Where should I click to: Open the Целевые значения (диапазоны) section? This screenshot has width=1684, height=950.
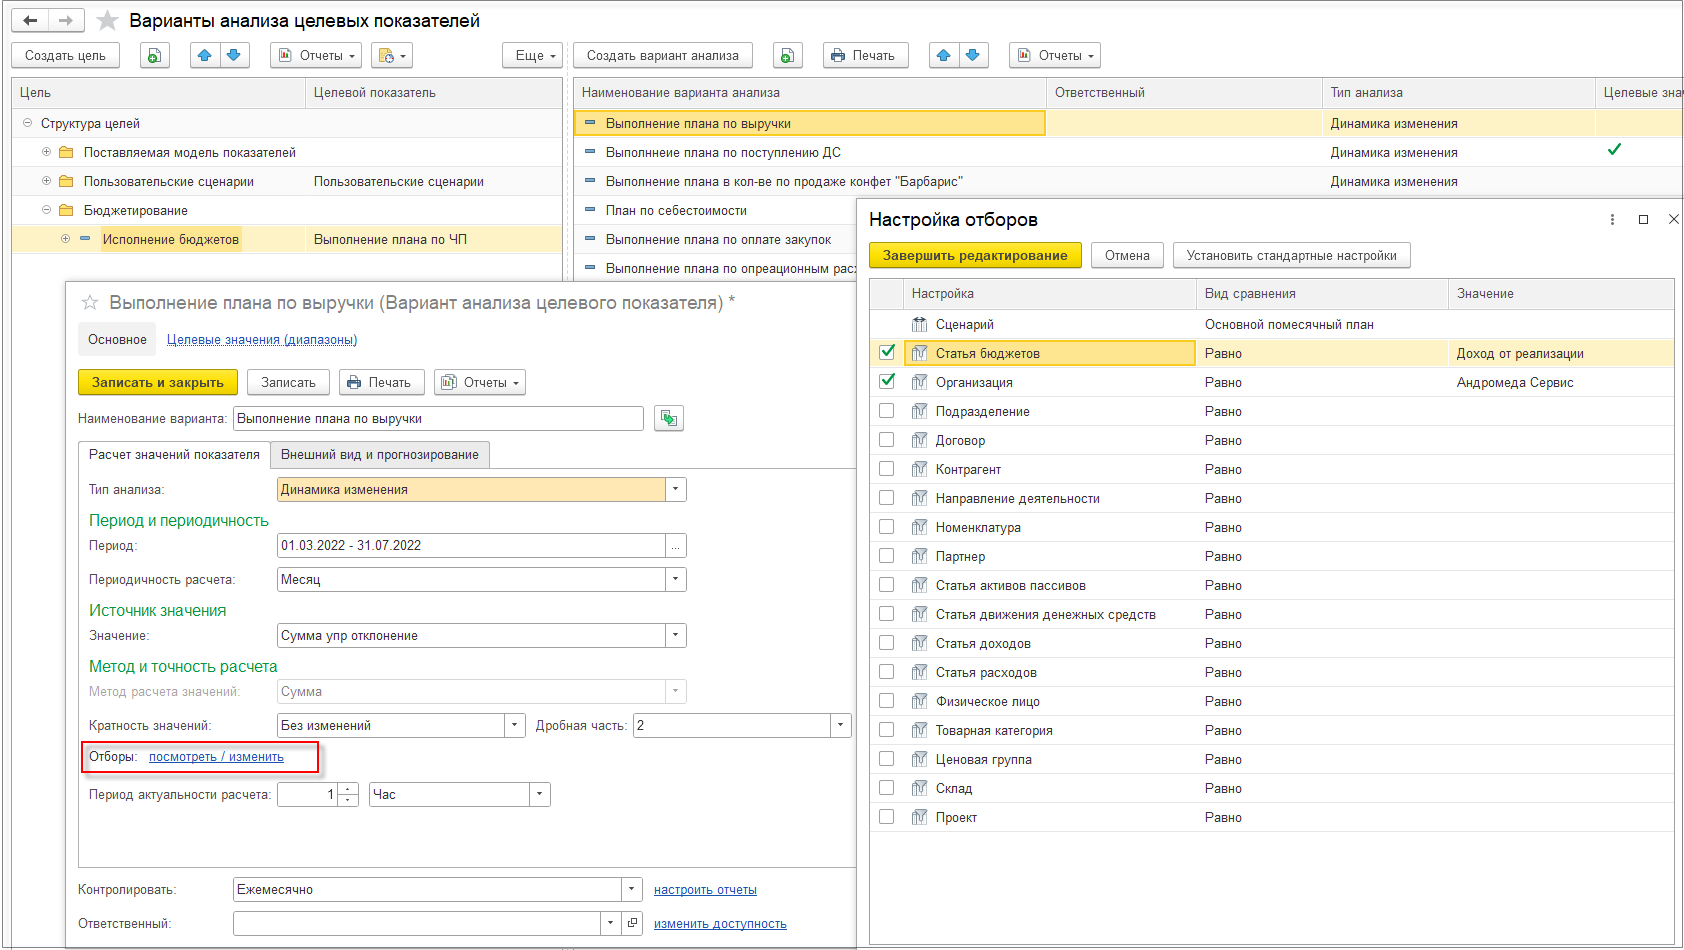pos(261,340)
